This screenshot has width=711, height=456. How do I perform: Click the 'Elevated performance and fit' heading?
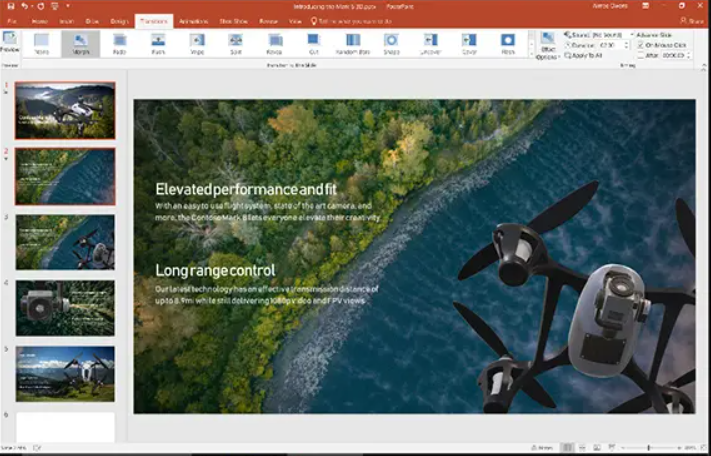click(246, 189)
